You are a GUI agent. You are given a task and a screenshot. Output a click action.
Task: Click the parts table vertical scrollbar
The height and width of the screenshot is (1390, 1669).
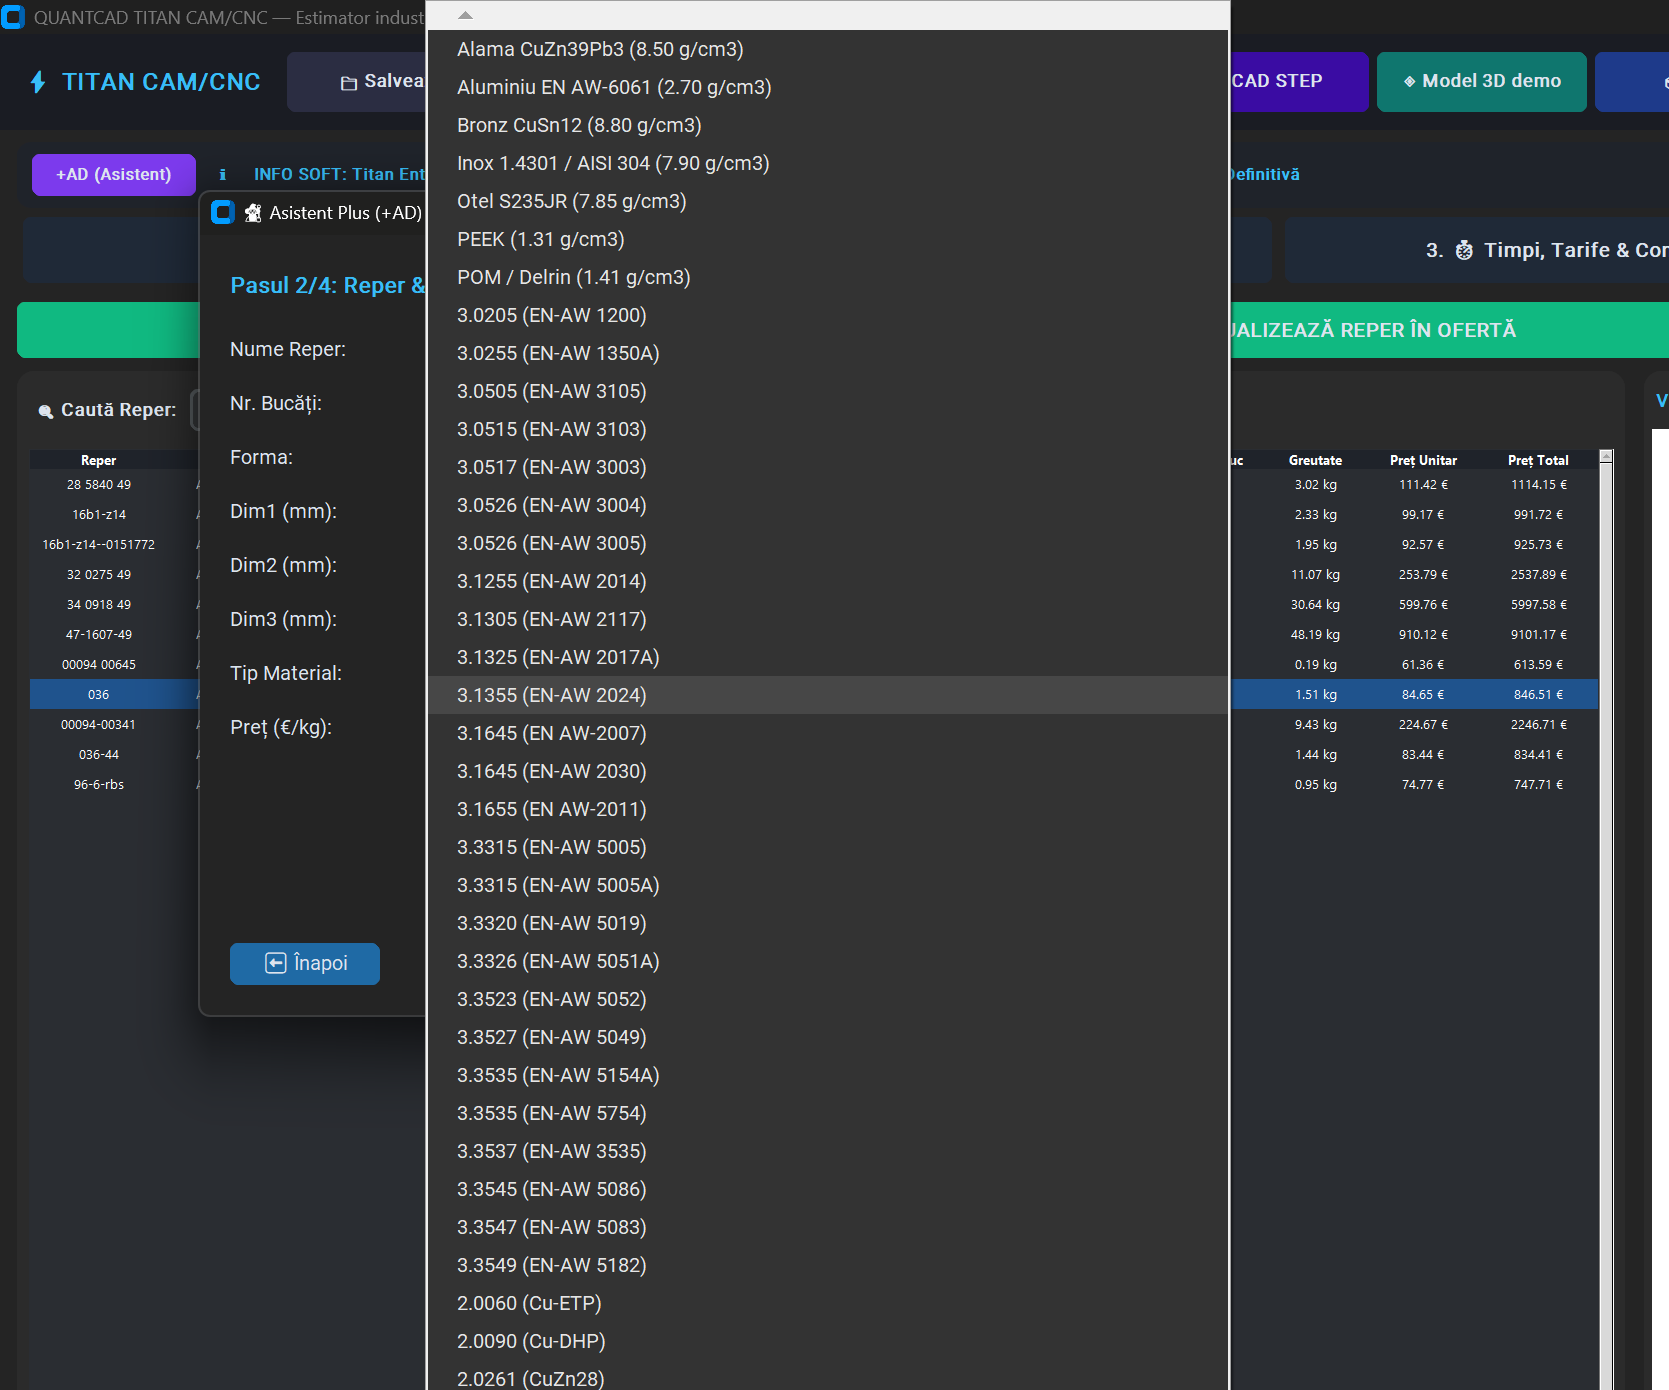tap(1606, 919)
